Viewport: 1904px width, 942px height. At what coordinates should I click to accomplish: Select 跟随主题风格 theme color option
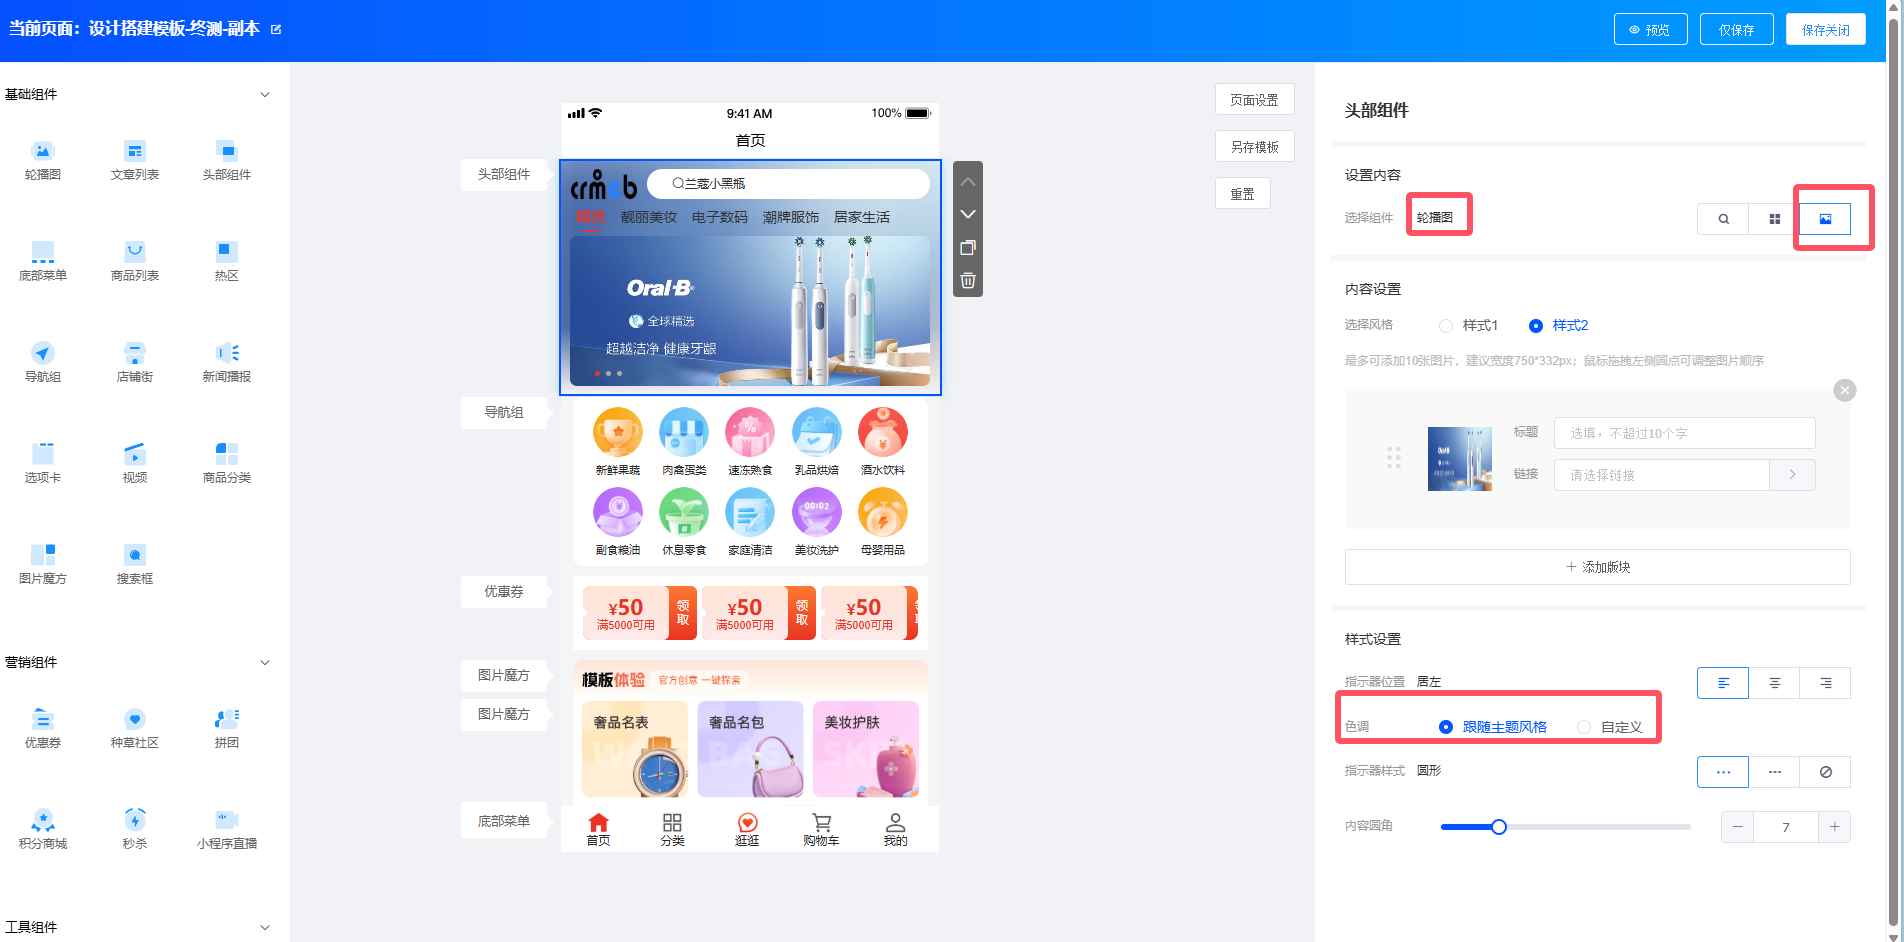pyautogui.click(x=1446, y=727)
